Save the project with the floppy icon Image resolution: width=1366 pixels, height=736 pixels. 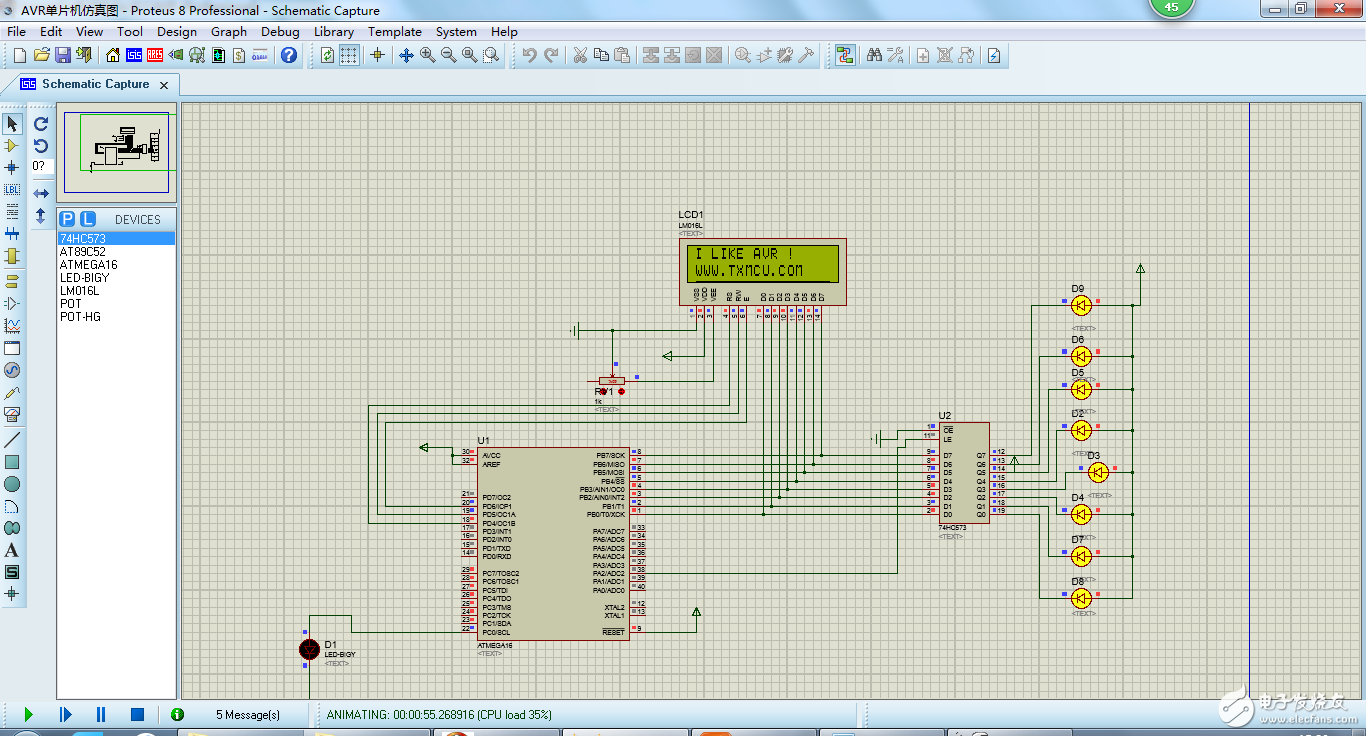point(62,55)
